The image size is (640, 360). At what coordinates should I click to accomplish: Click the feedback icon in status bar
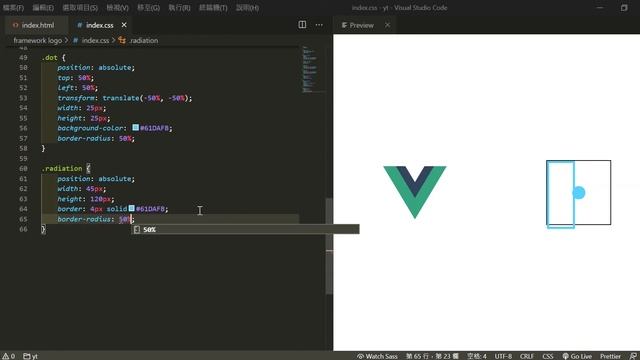tap(633, 356)
